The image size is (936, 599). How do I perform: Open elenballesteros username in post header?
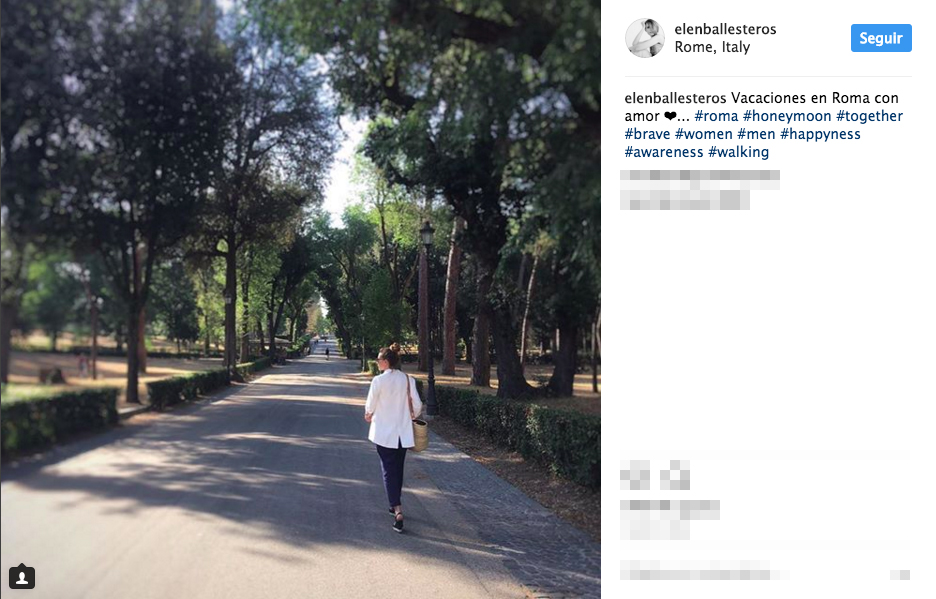pos(725,29)
